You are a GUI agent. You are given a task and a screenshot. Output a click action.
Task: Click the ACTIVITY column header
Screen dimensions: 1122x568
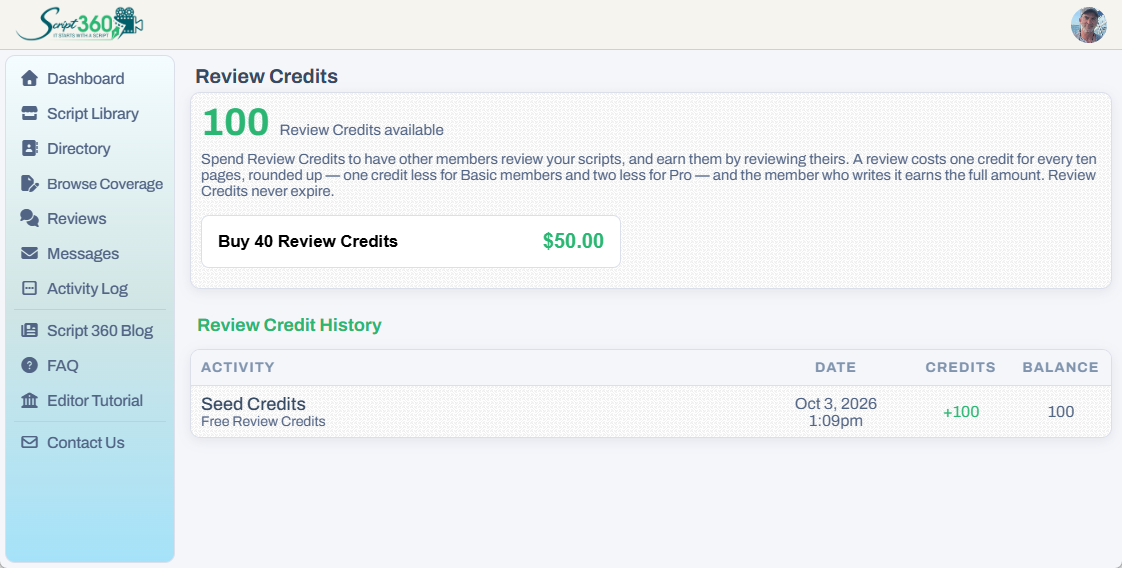coord(238,367)
